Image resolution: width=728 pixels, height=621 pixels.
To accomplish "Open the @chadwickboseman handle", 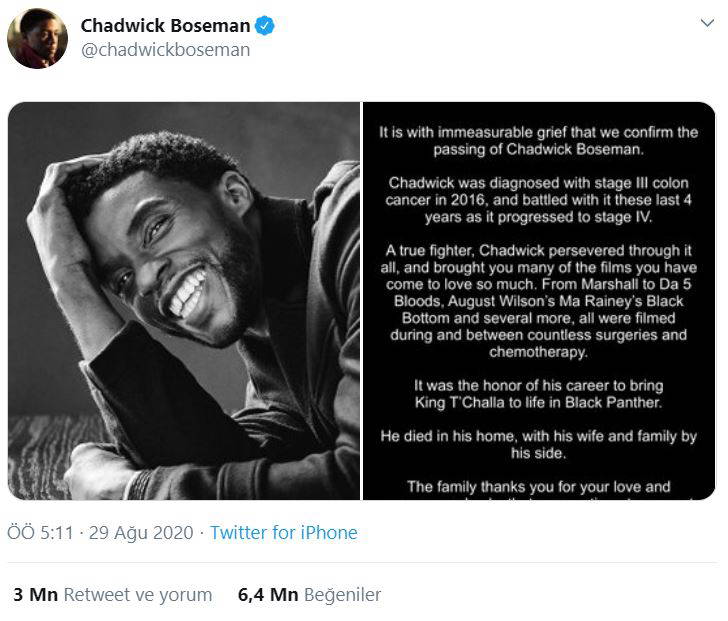I will [x=165, y=49].
